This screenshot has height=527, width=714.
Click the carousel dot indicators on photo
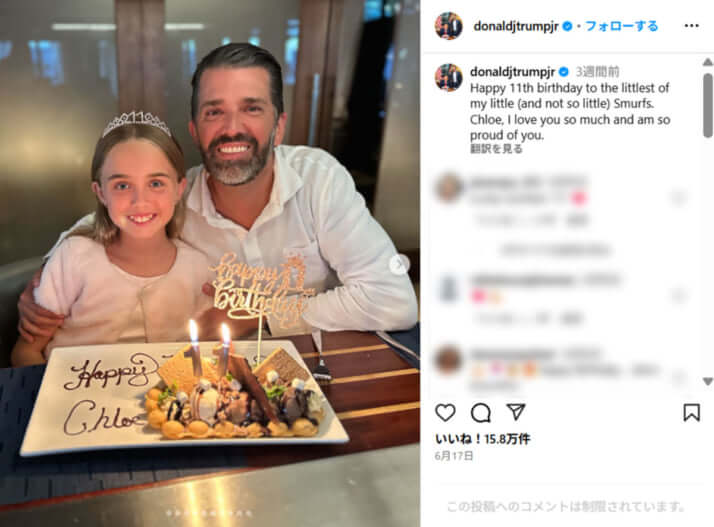pyautogui.click(x=209, y=513)
